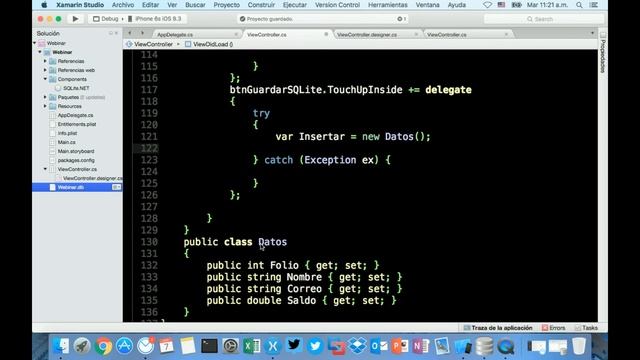This screenshot has width=640, height=360.
Task: Expand the Referencias folder
Action: click(x=45, y=61)
